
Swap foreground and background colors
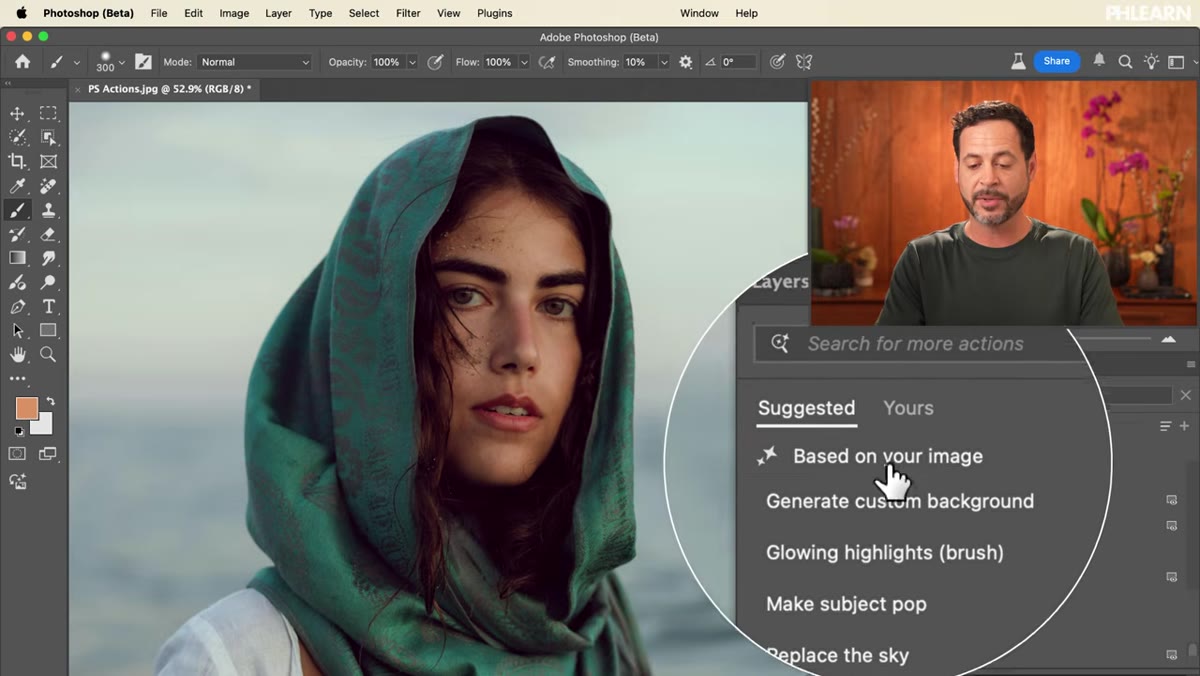[x=50, y=401]
